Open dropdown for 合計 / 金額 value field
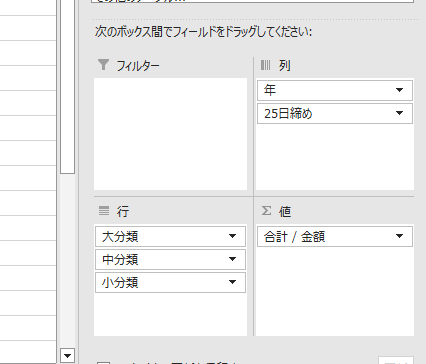 399,236
